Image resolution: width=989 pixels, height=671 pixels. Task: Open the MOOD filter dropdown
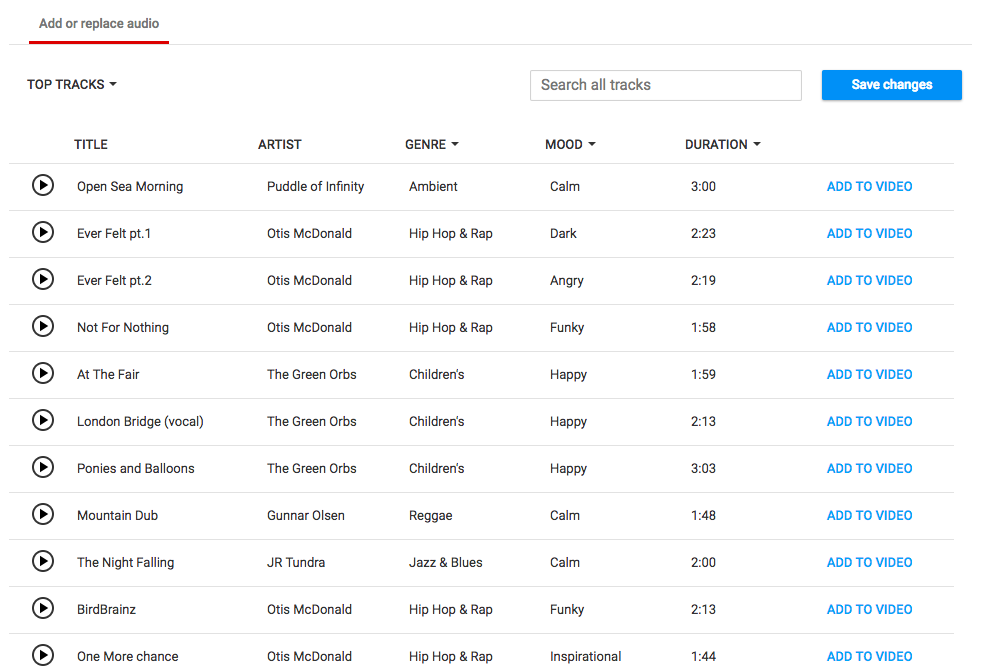coord(570,144)
